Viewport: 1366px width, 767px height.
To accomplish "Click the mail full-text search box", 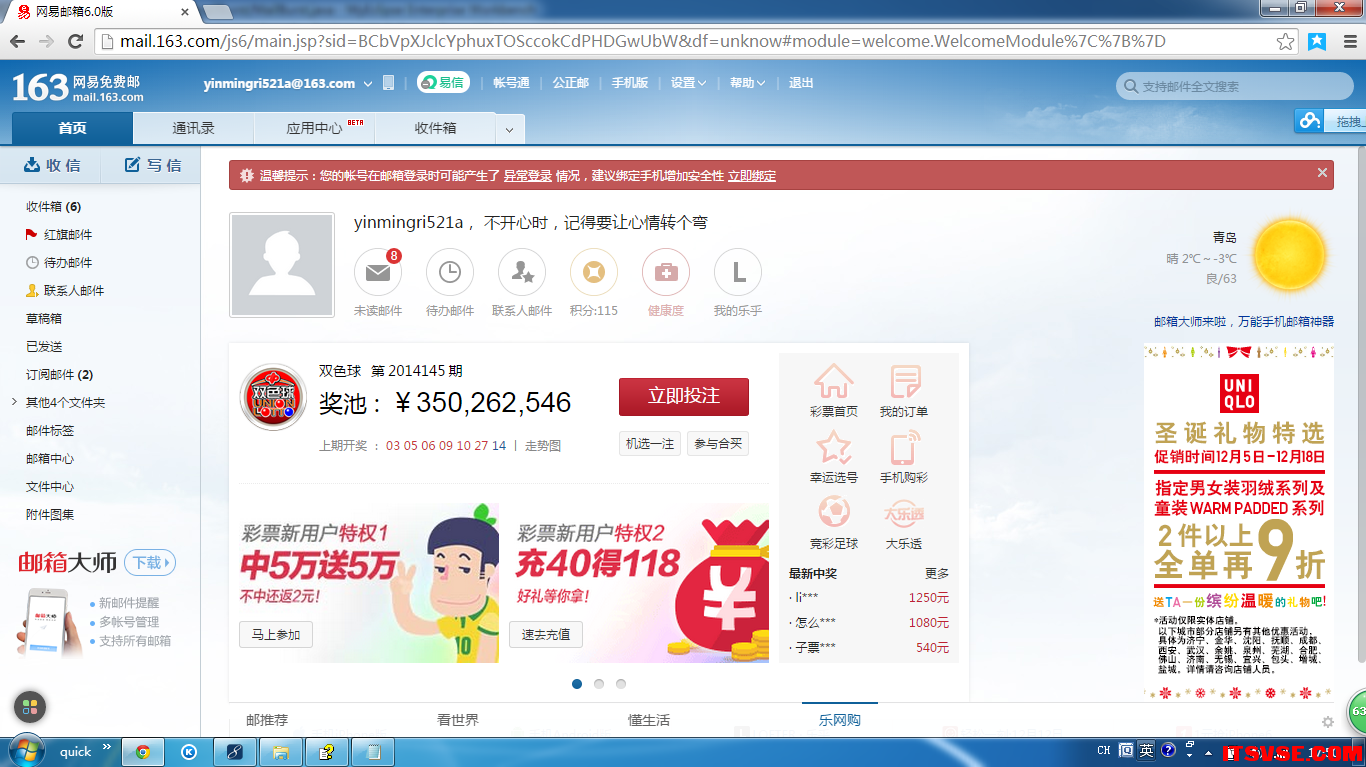I will point(1235,86).
